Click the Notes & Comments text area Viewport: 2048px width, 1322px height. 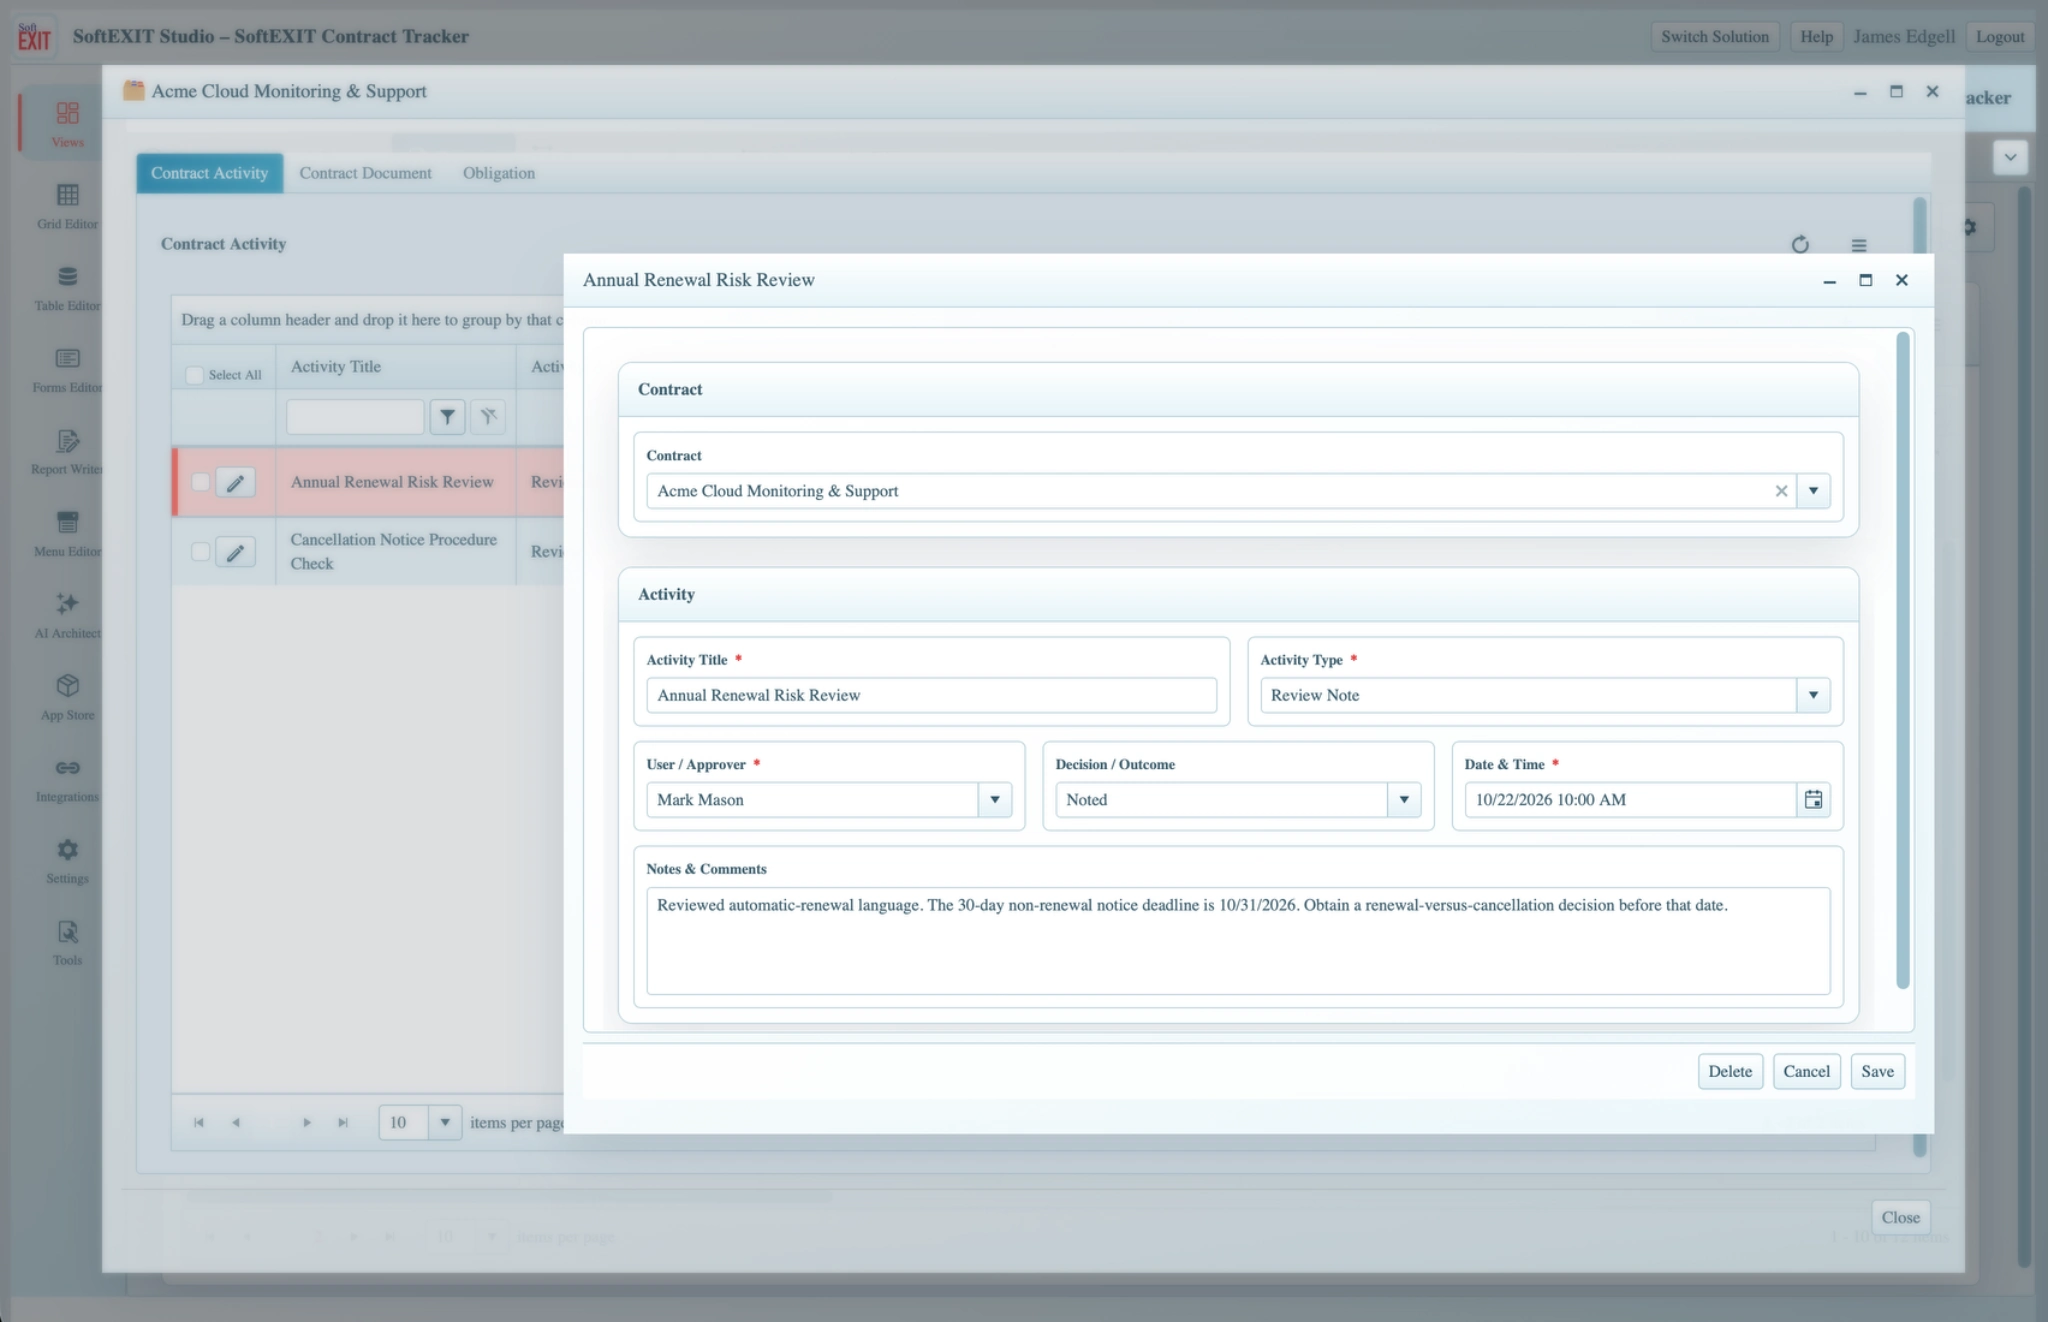click(x=1238, y=941)
